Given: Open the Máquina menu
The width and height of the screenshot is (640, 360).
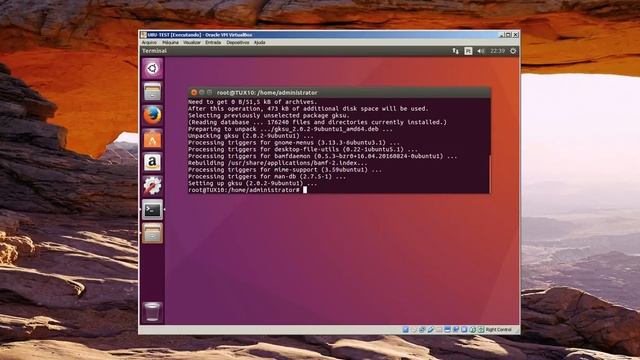Looking at the screenshot, I should pyautogui.click(x=170, y=42).
